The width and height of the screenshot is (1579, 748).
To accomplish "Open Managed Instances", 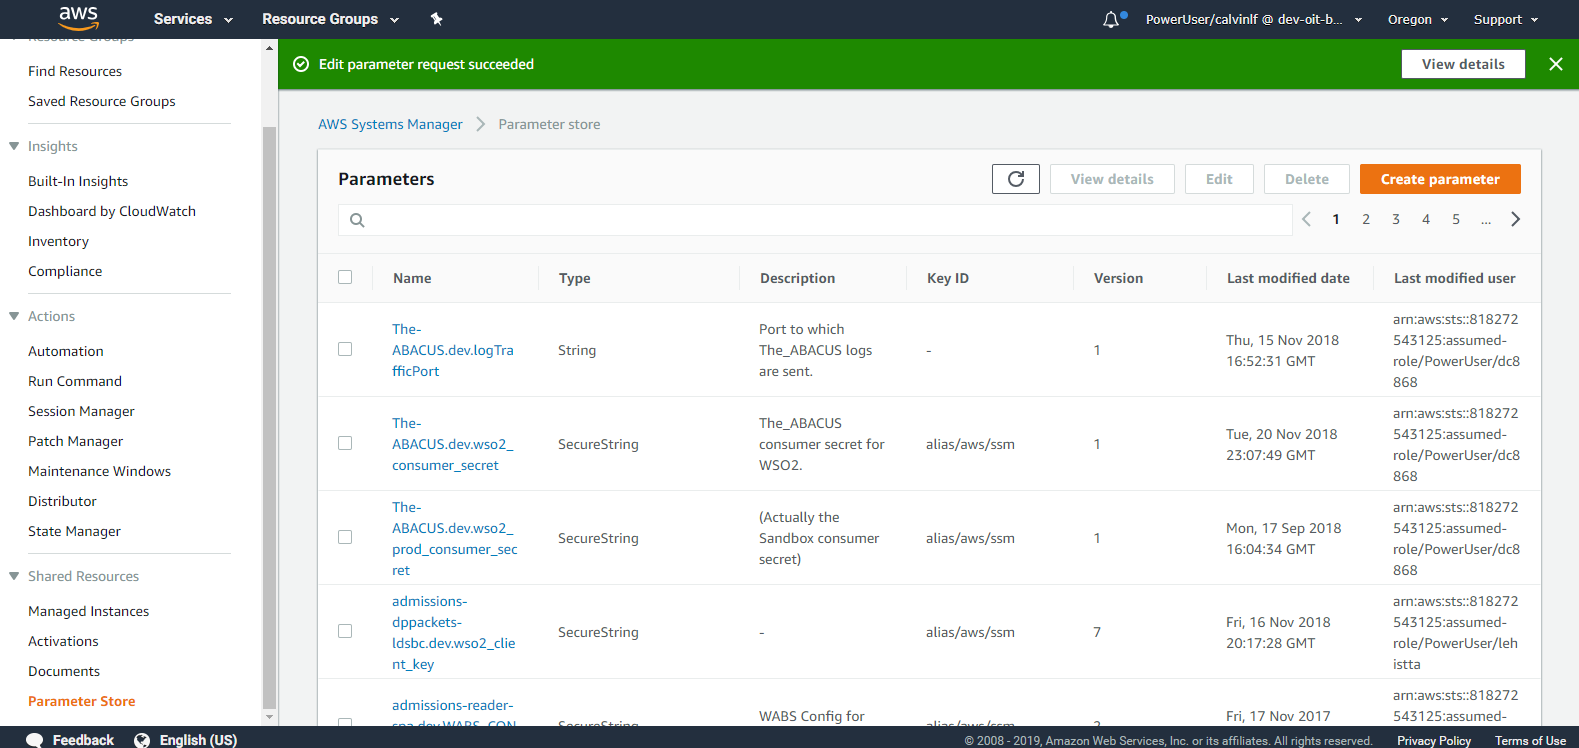I will point(88,611).
